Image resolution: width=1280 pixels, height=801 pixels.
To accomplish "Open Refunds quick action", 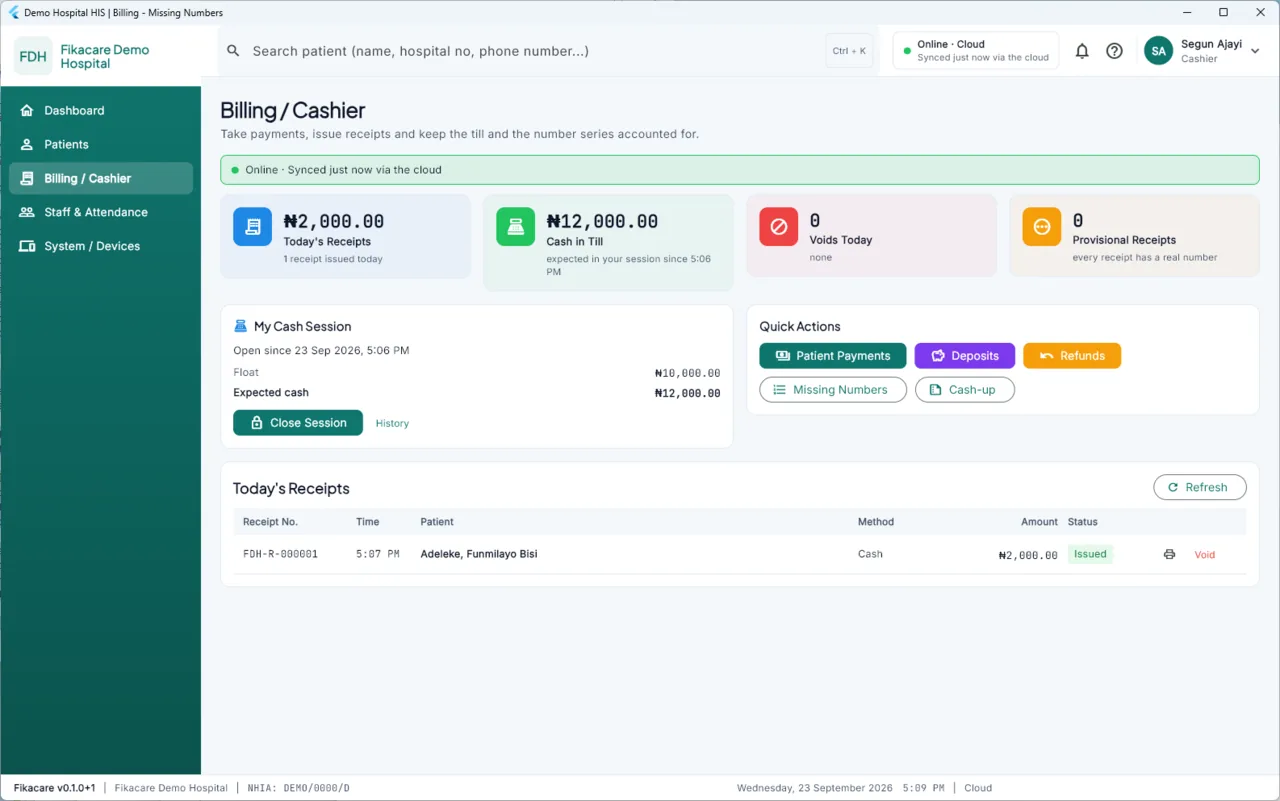I will tap(1072, 356).
